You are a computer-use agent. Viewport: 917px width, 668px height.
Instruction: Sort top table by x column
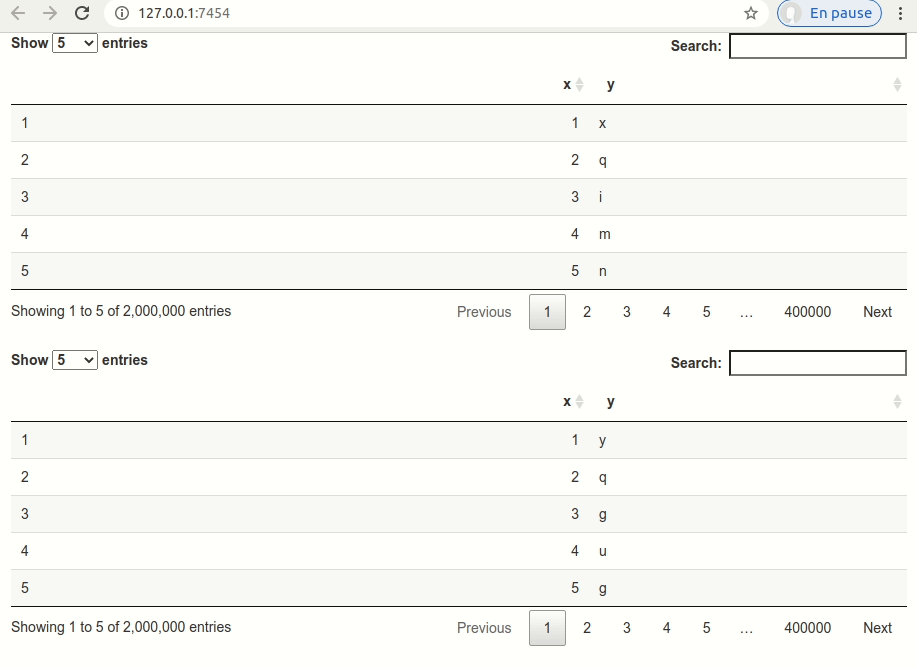[568, 85]
